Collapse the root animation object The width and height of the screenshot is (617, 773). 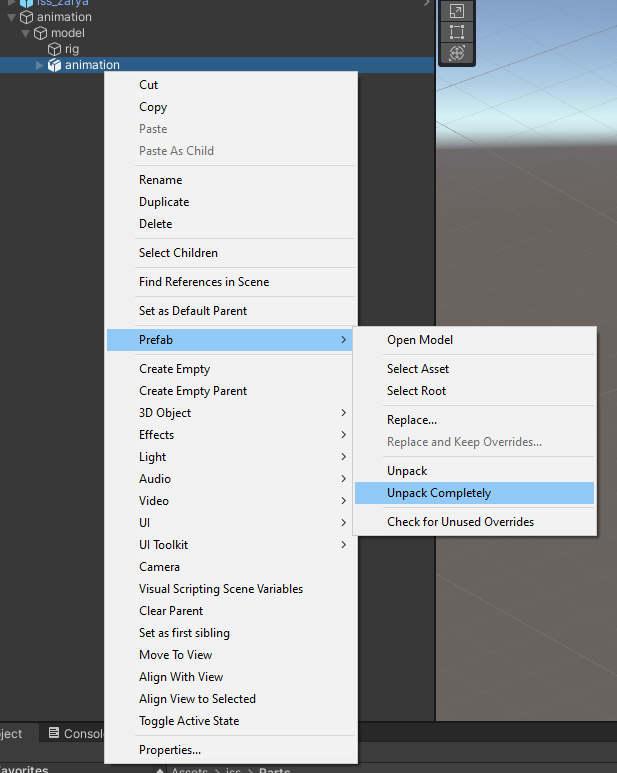(12, 17)
